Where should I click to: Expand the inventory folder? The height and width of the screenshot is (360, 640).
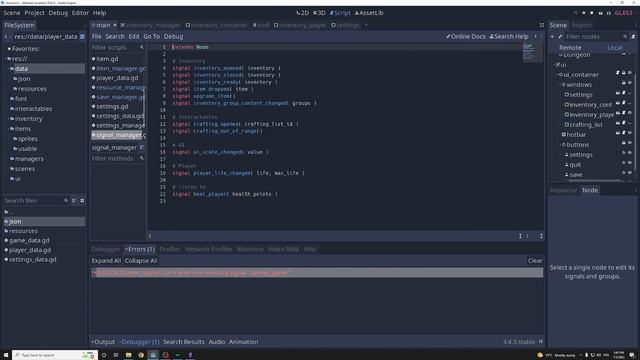point(10,119)
